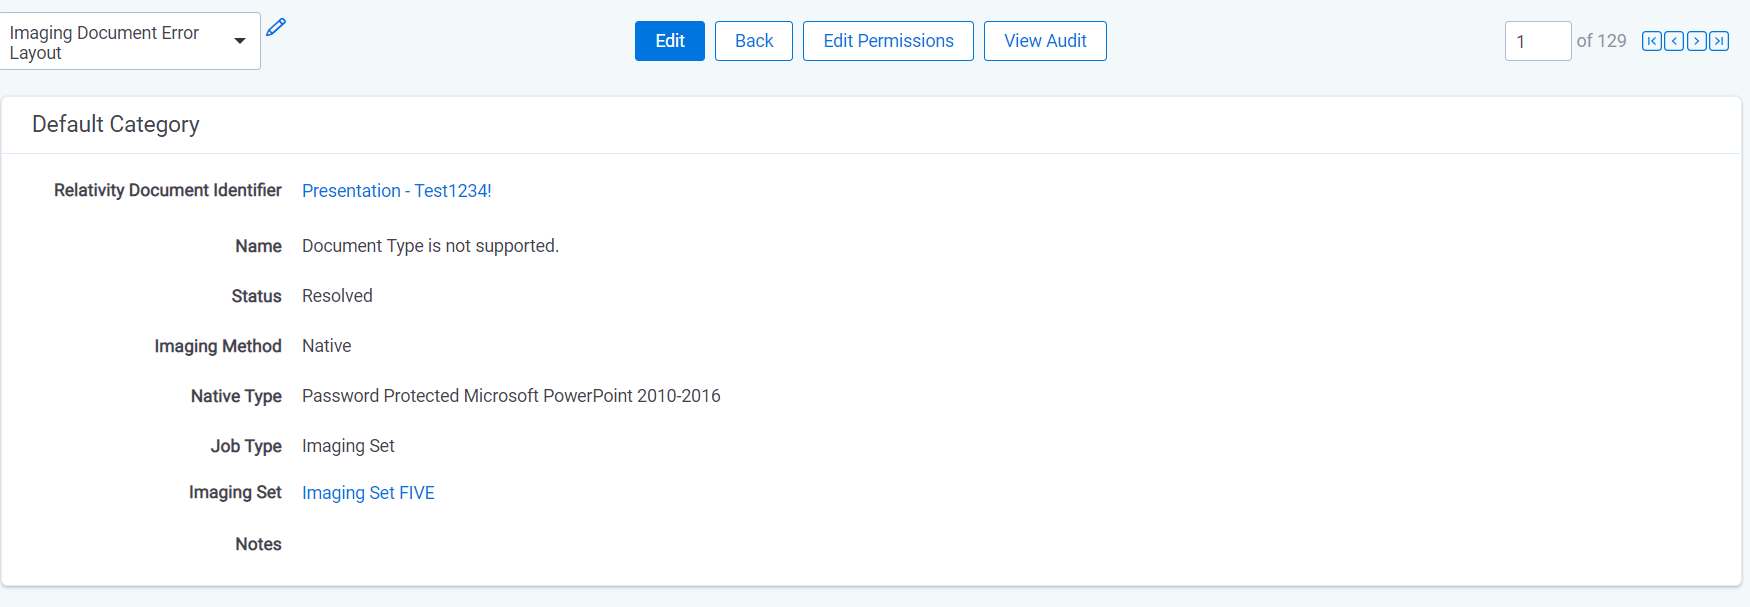Expand the layout dropdown caret

[x=240, y=41]
